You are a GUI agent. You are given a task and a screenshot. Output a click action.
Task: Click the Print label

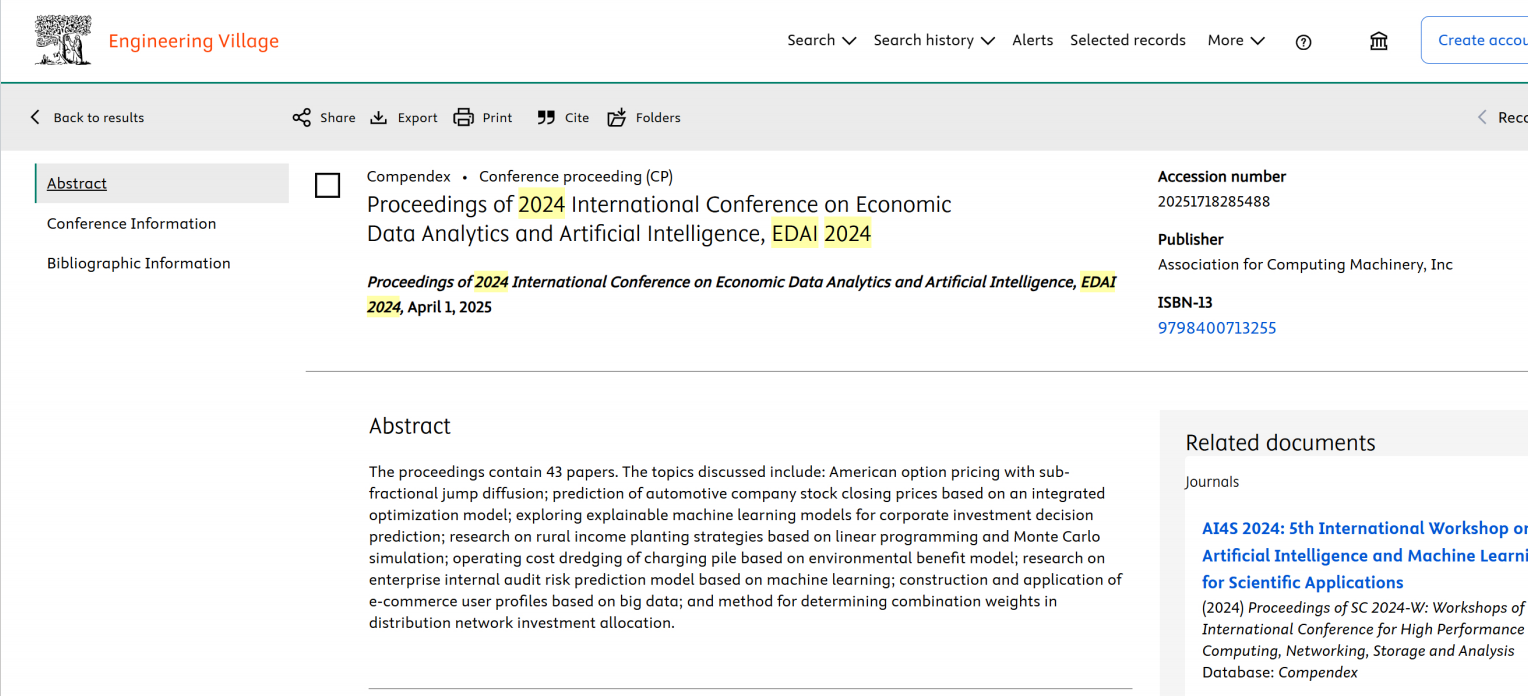[497, 118]
